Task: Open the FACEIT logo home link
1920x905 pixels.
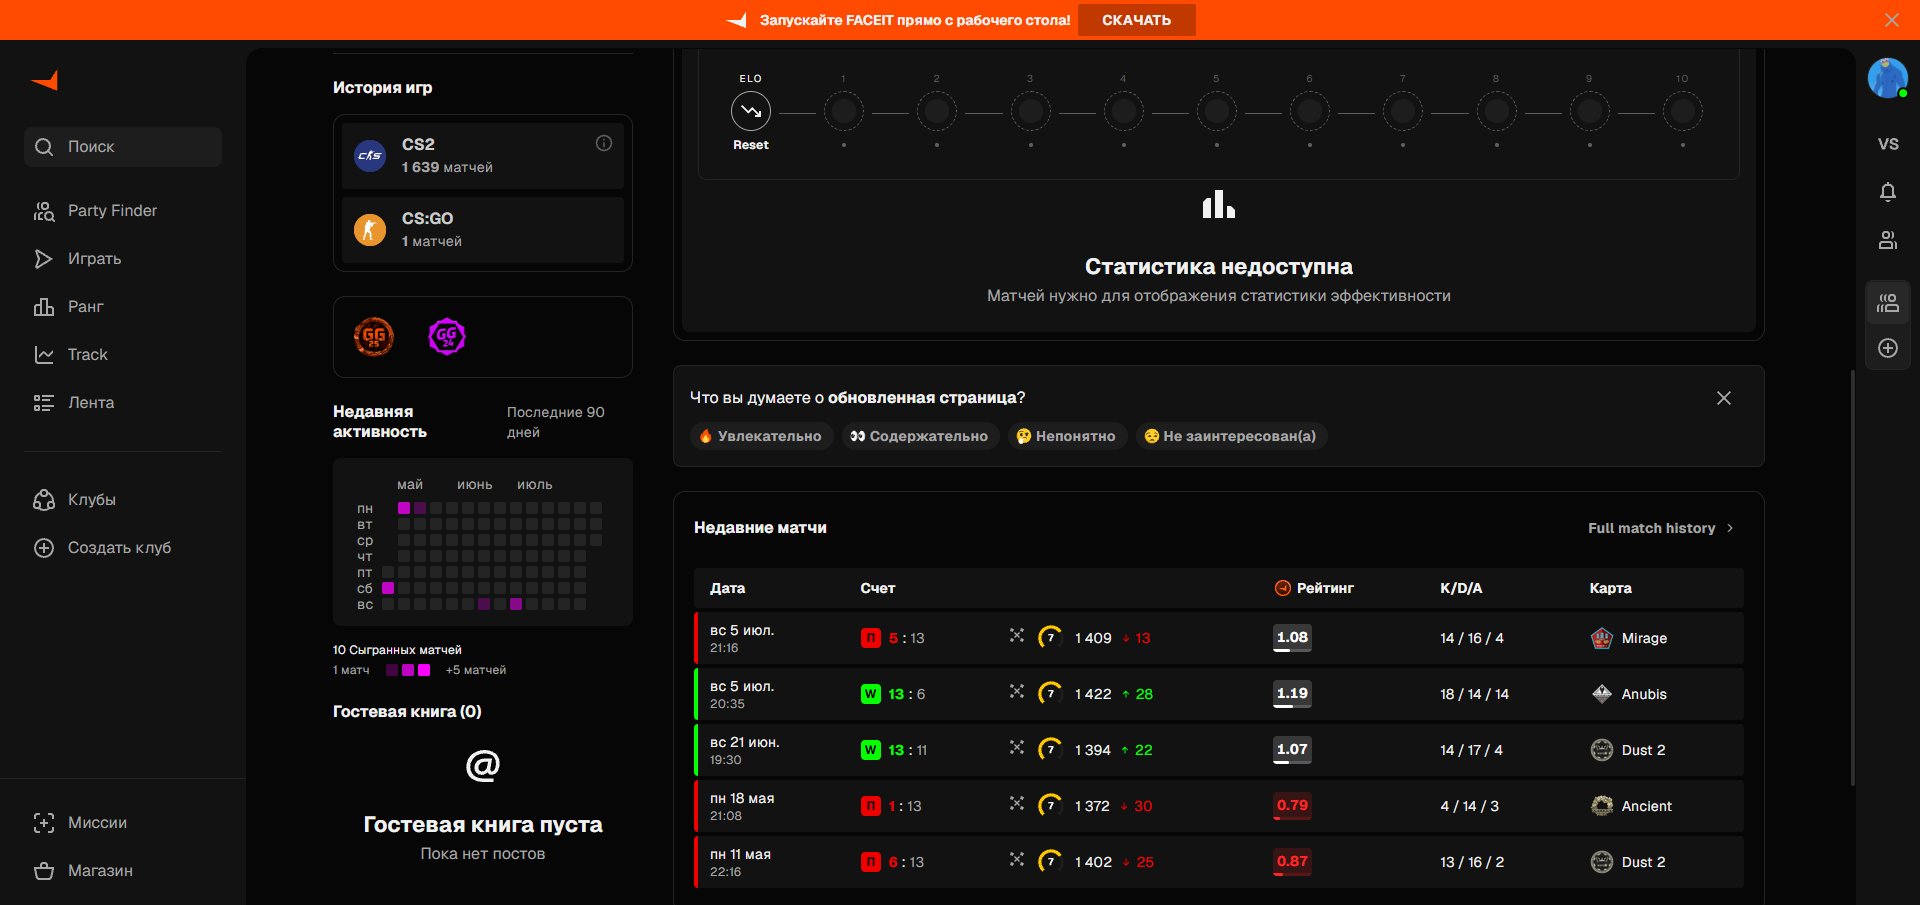Action: coord(45,81)
